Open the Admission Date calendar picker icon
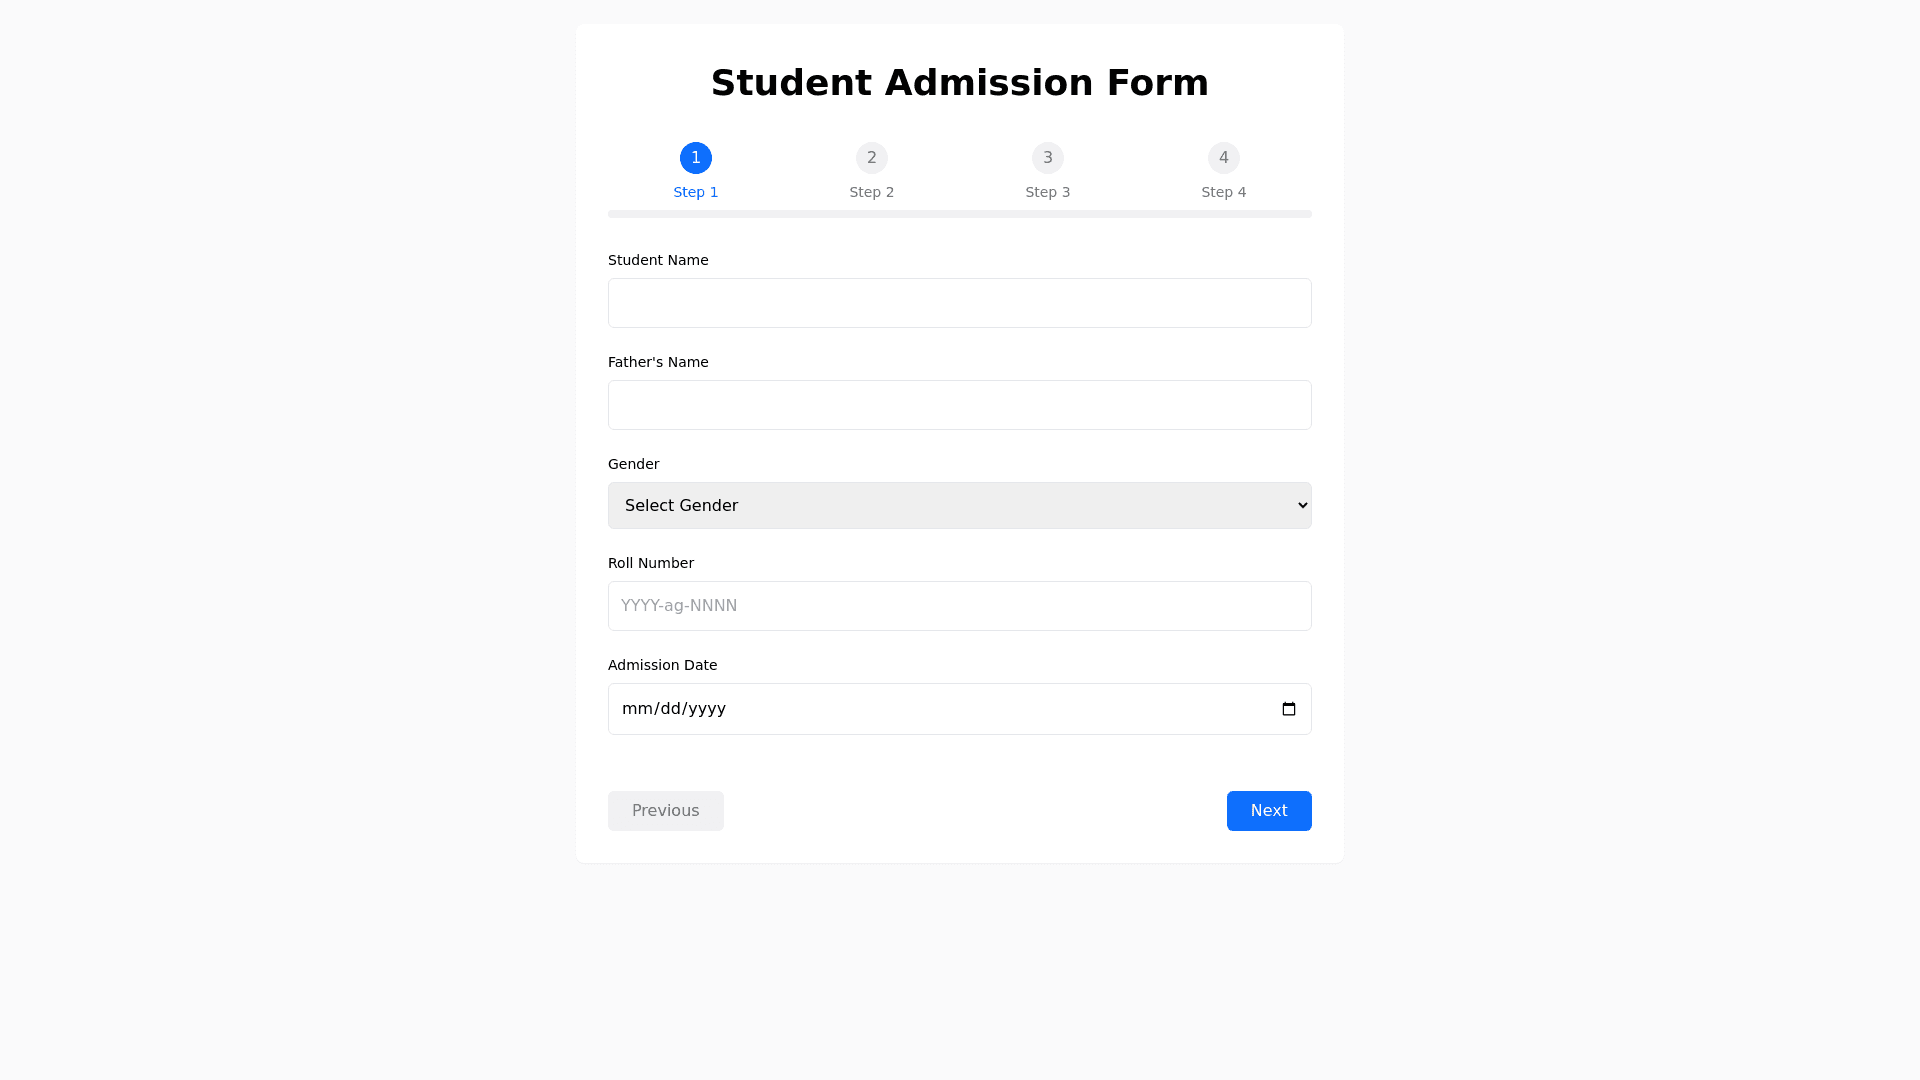The image size is (1920, 1080). coord(1289,709)
